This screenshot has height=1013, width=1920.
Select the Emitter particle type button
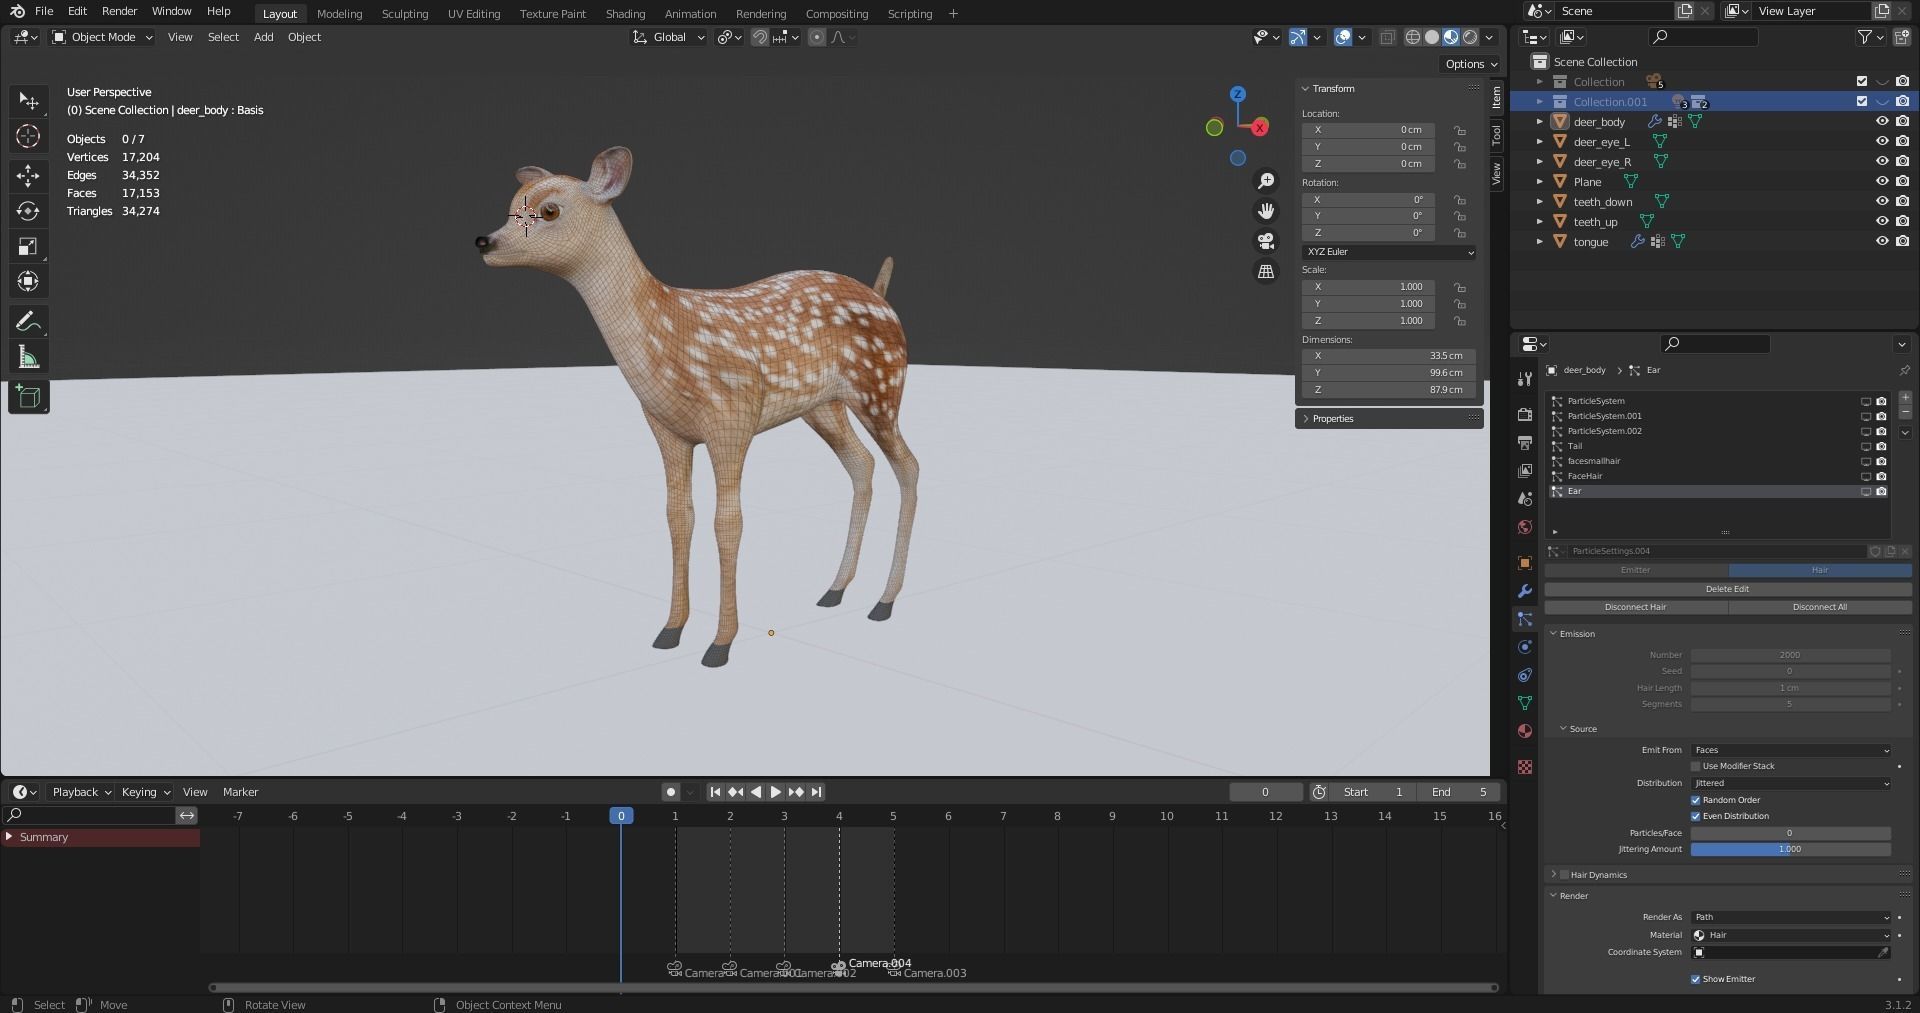point(1635,570)
